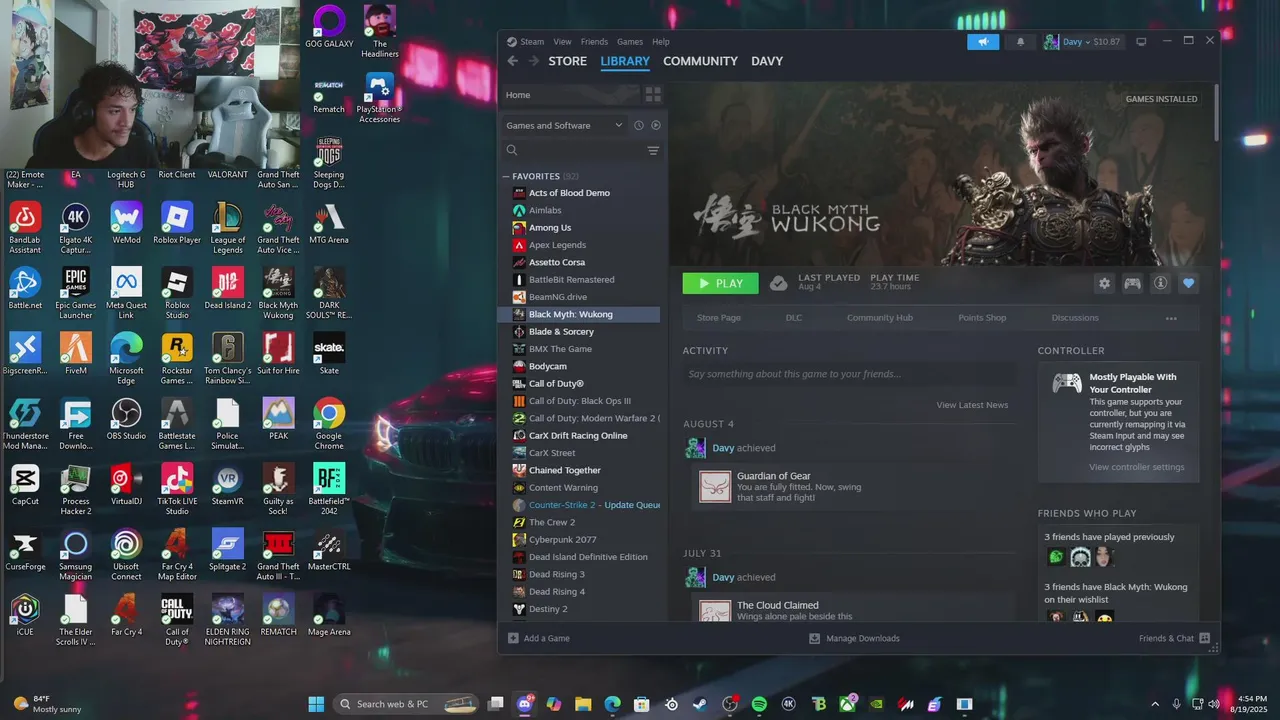
Task: Open Spotify from the taskbar
Action: point(759,704)
